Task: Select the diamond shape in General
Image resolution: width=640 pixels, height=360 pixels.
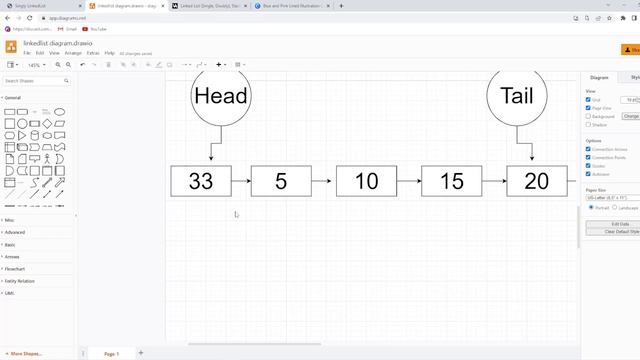Action: click(x=47, y=124)
